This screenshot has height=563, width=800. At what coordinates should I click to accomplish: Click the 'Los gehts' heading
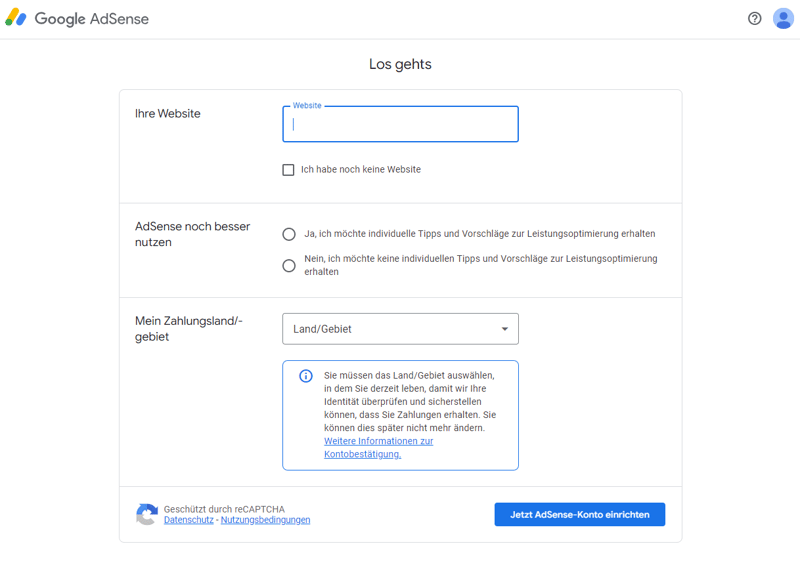(400, 65)
